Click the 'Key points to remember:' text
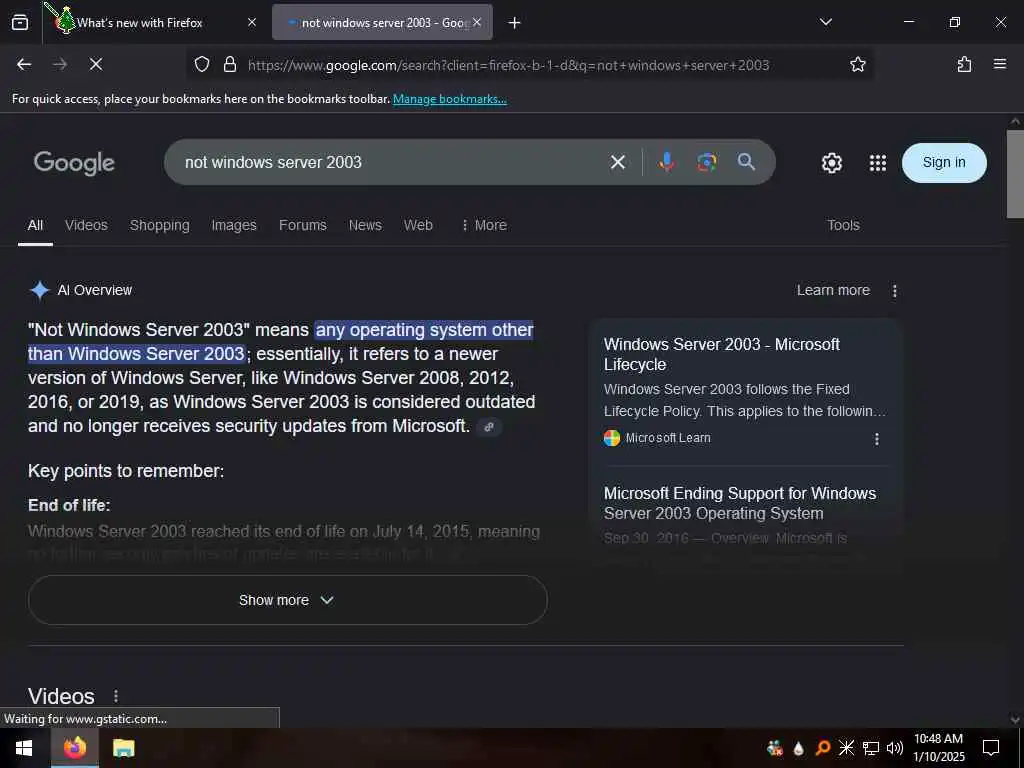This screenshot has height=768, width=1024. pyautogui.click(x=126, y=471)
